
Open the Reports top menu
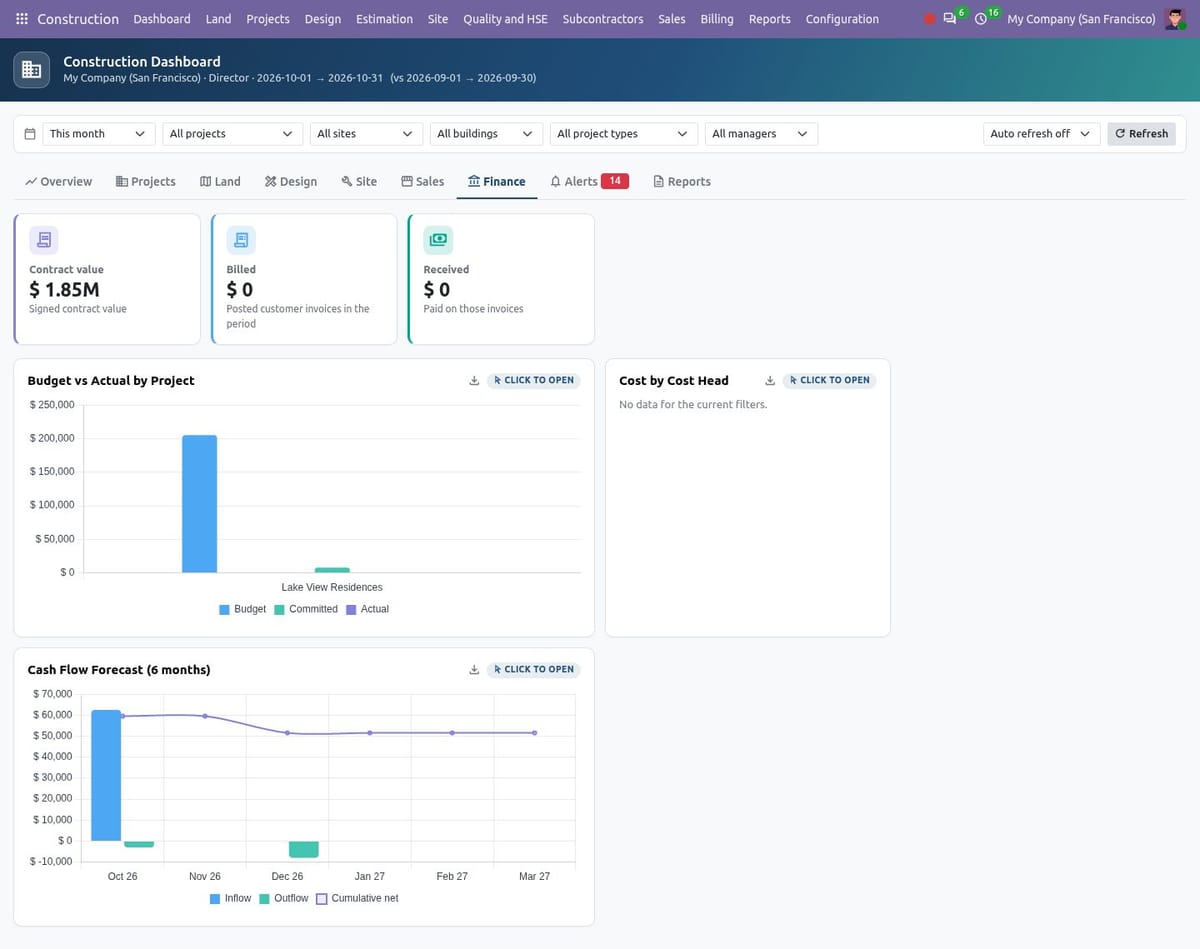click(770, 19)
